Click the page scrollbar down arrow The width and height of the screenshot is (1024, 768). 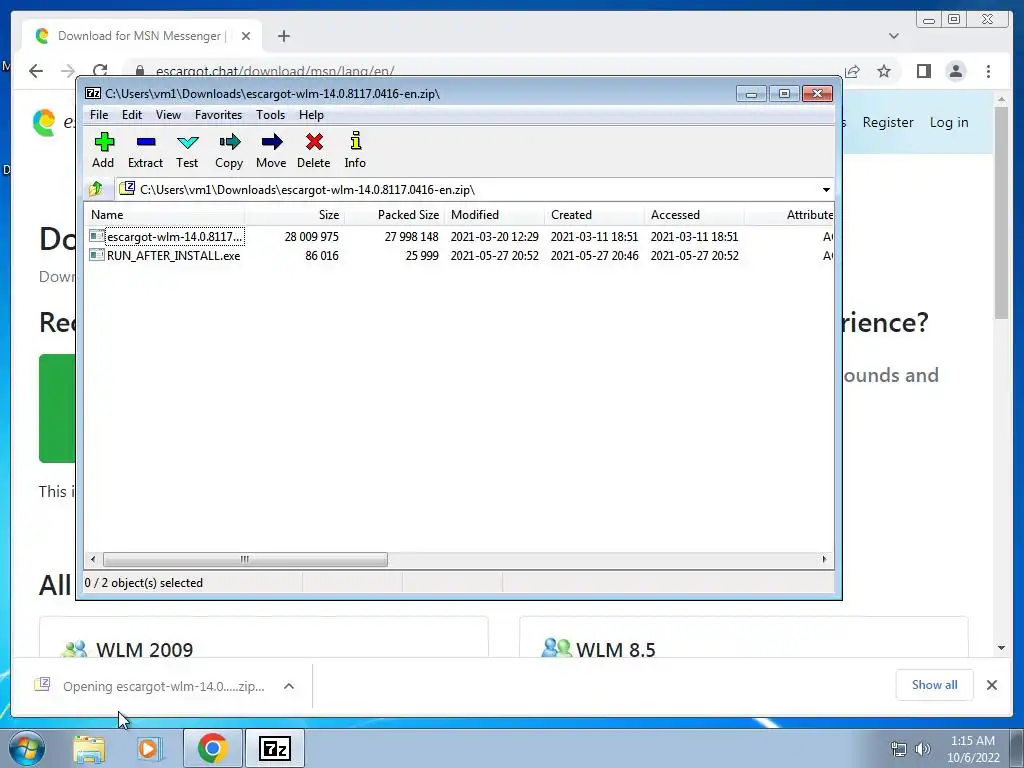coord(1001,648)
